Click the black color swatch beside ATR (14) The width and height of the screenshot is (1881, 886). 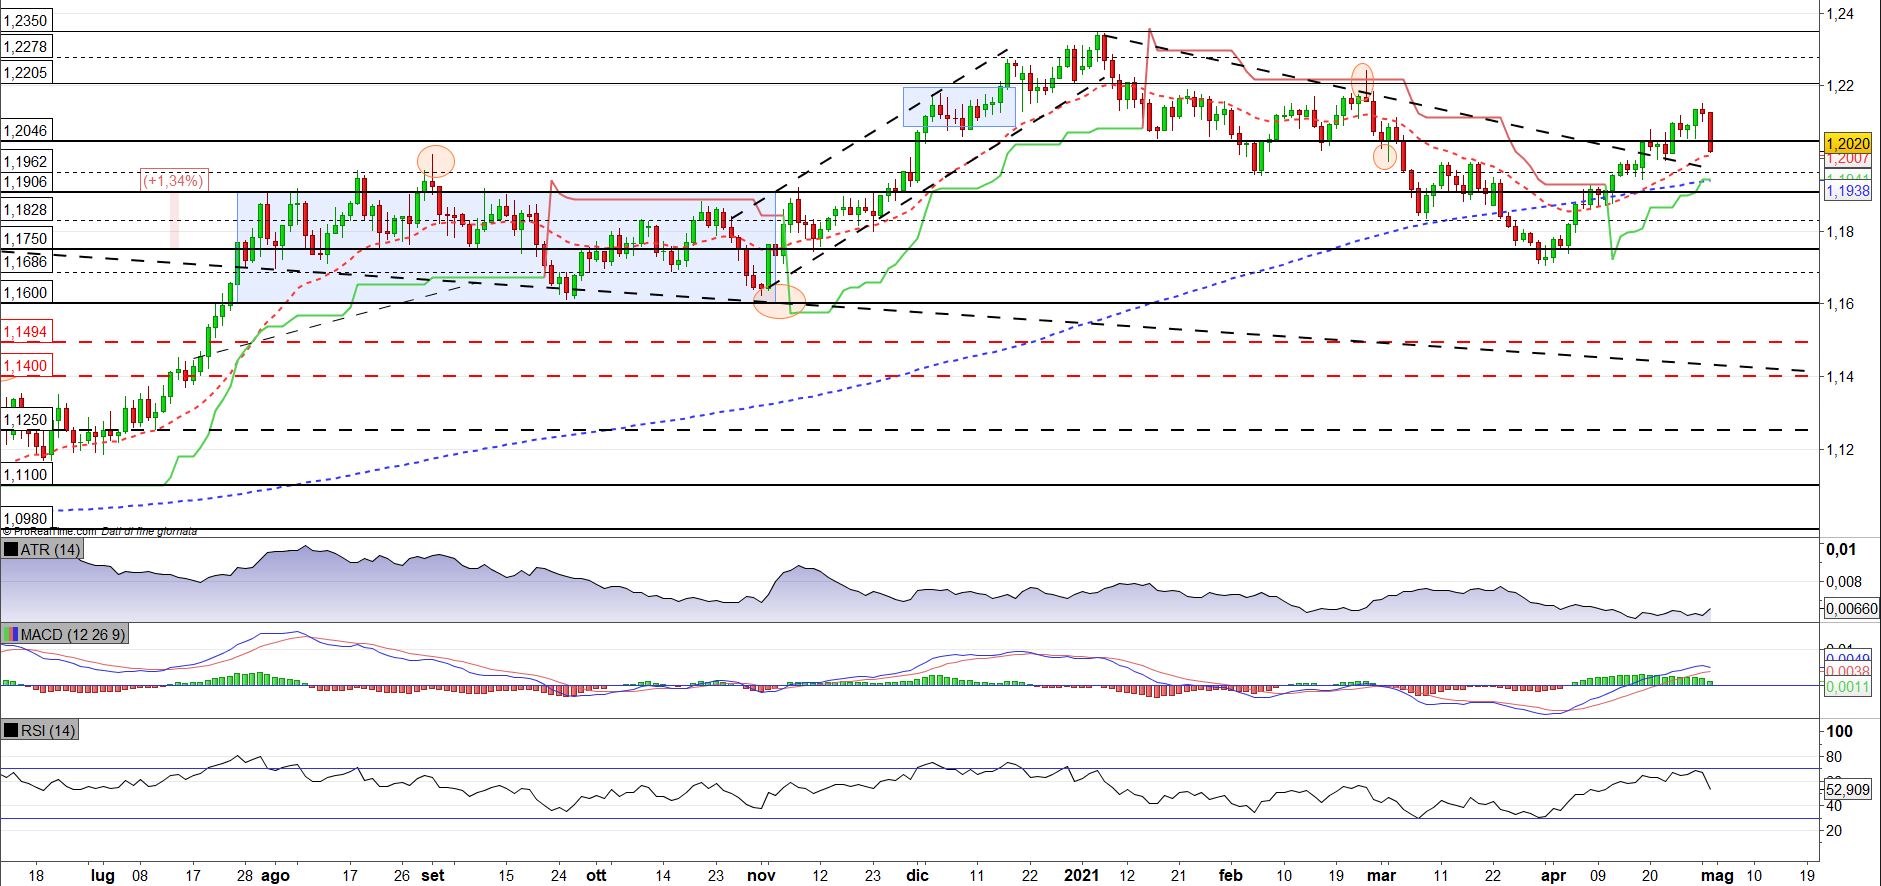(11, 550)
